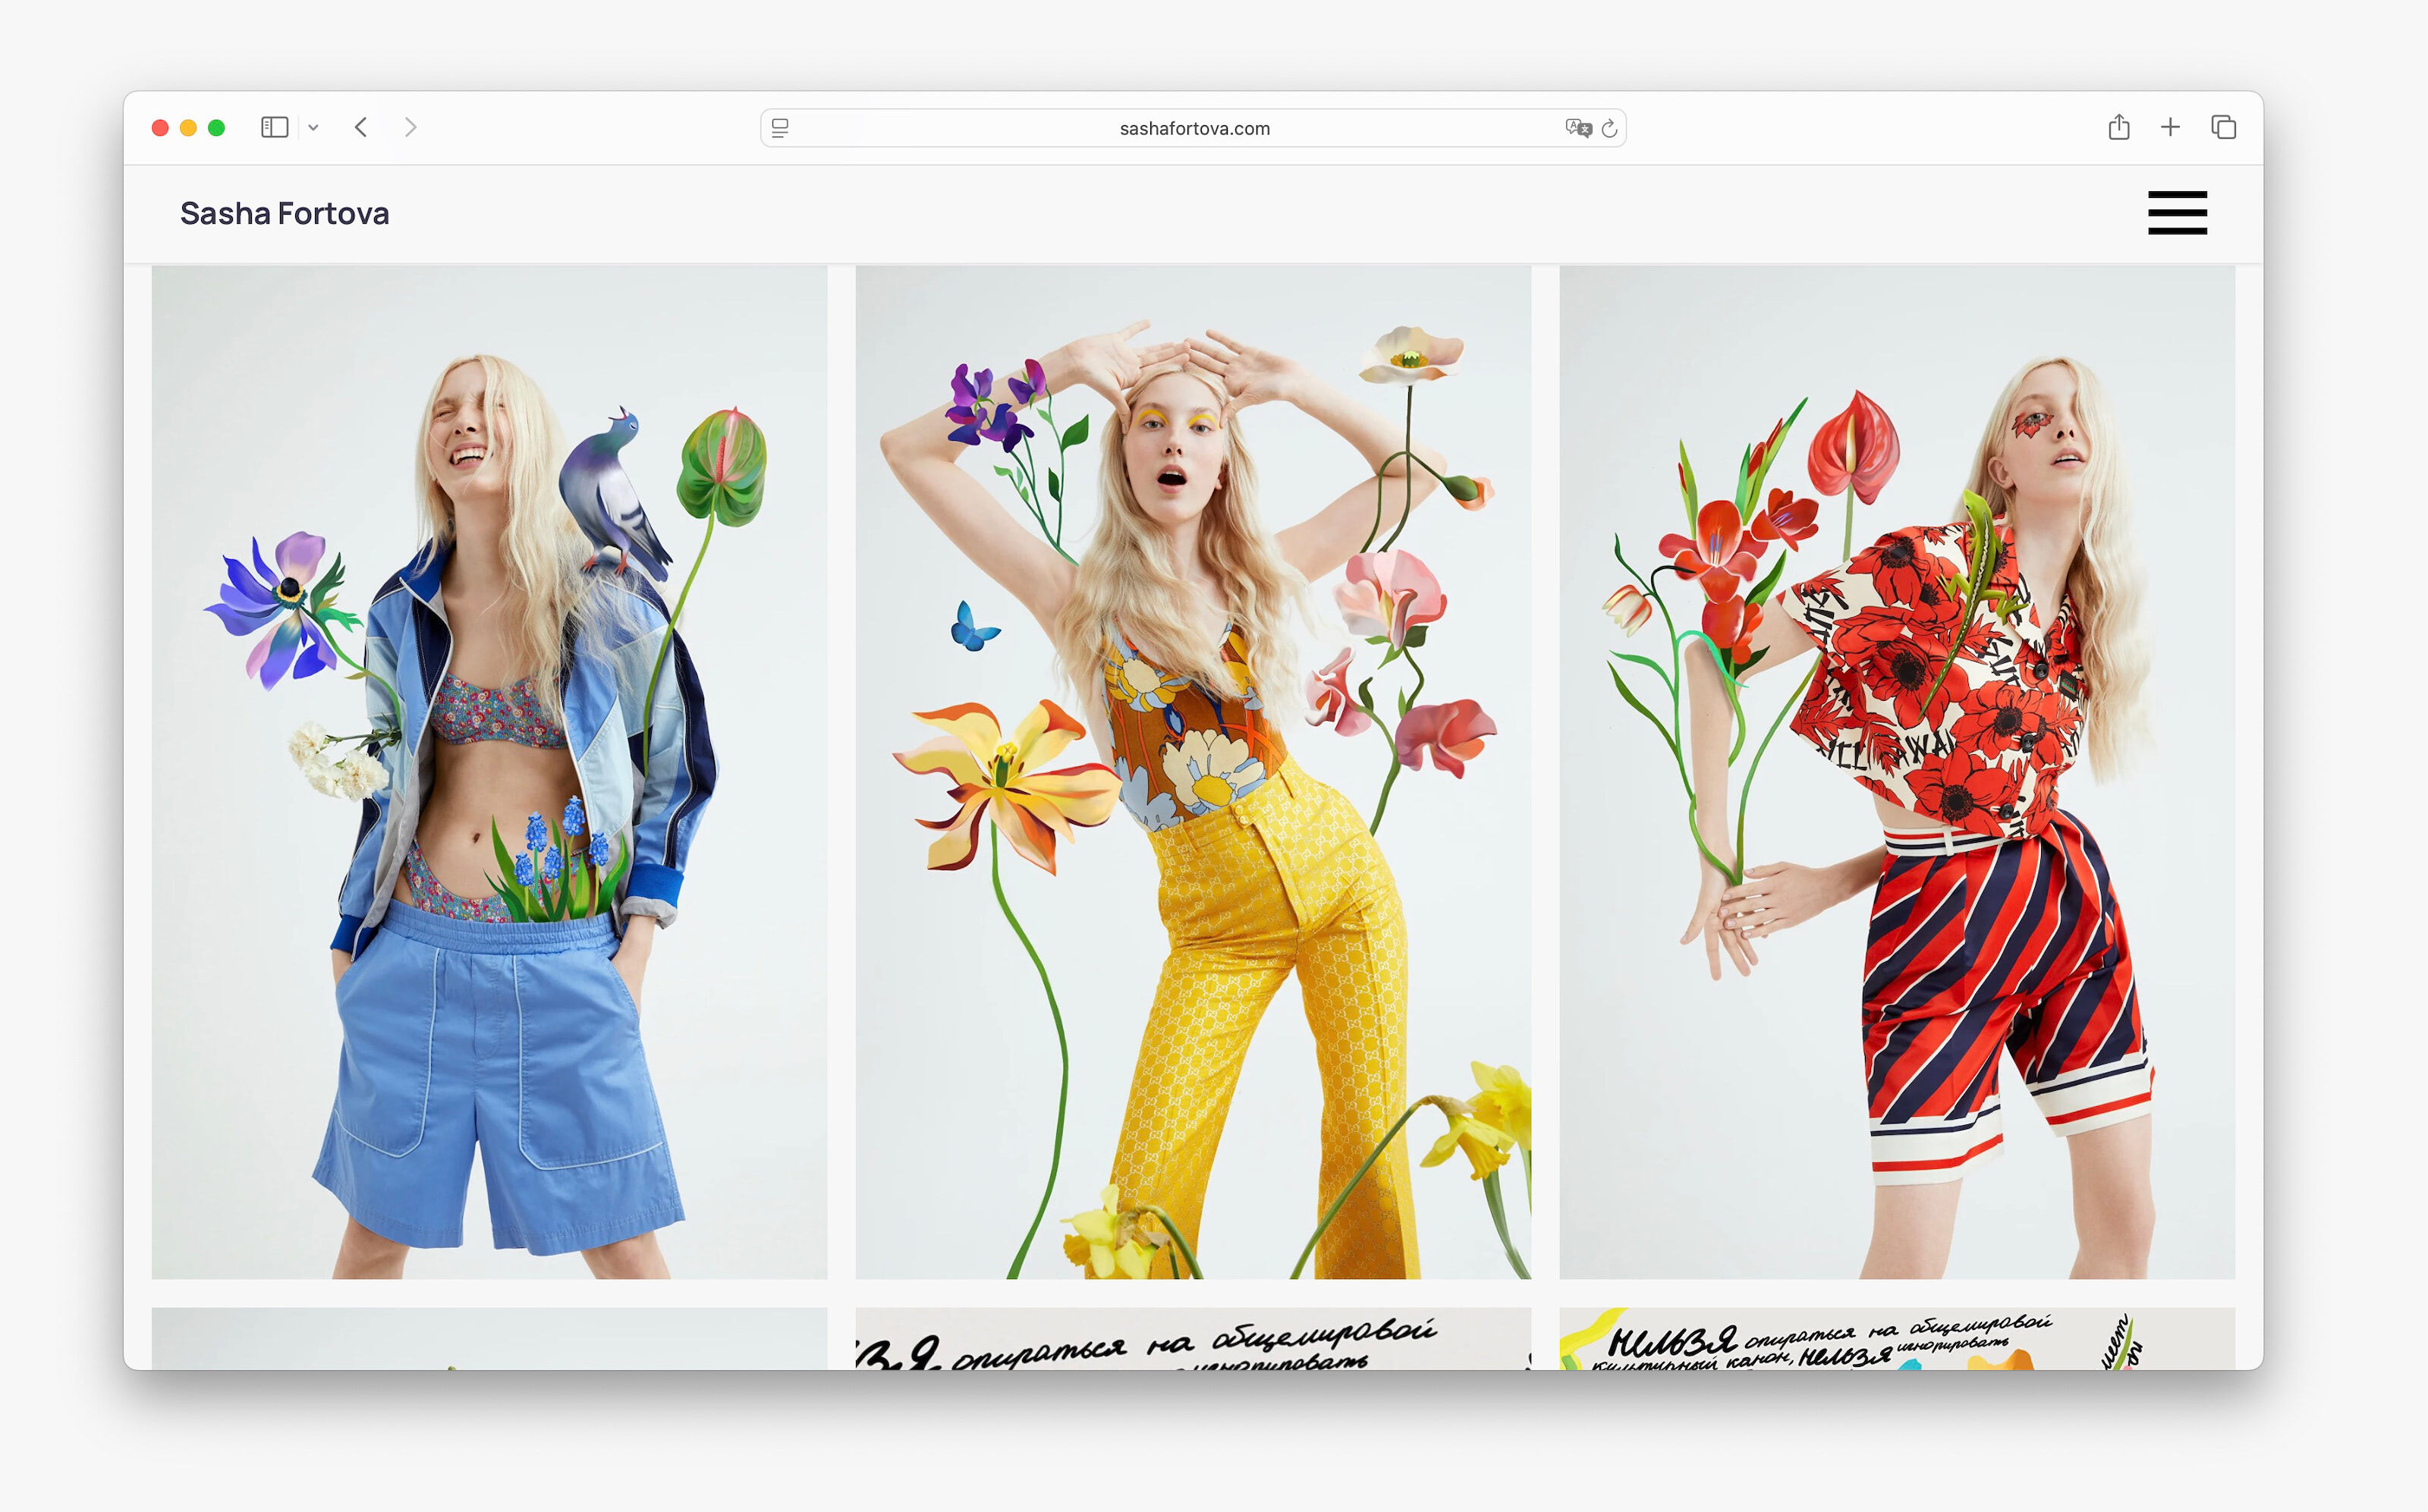Open the bottom-right НЕЛЬЗЯ lettering image
Viewport: 2428px width, 1512px height.
[x=1896, y=1338]
